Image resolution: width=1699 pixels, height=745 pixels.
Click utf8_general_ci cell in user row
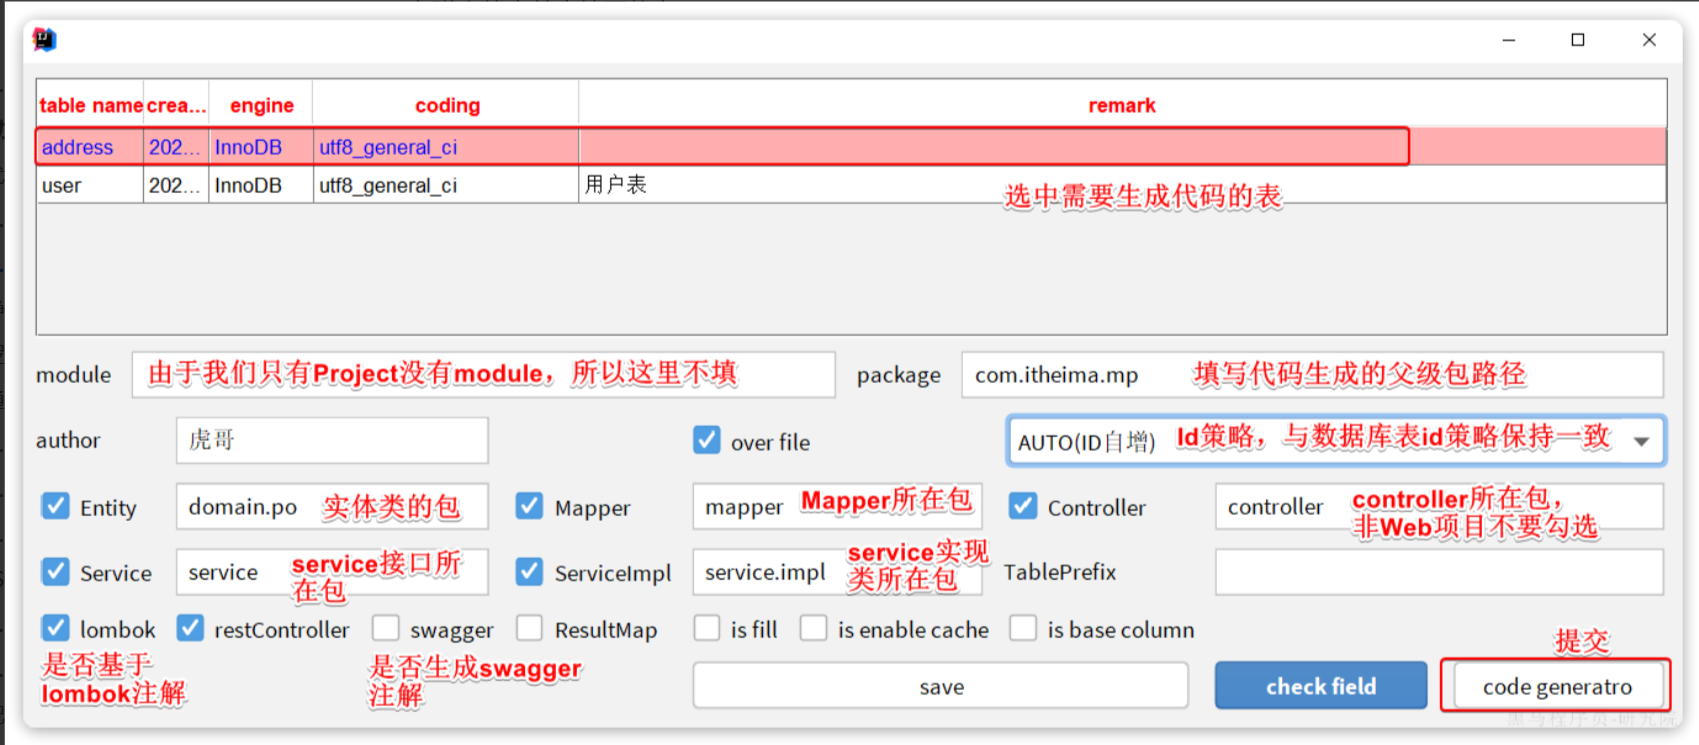click(446, 185)
